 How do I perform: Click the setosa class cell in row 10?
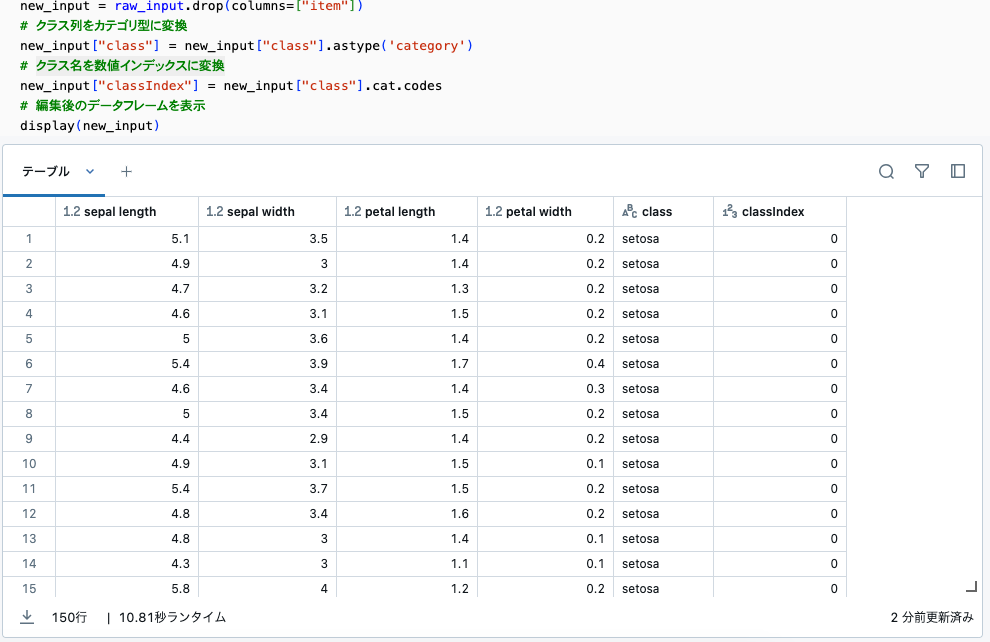point(640,463)
